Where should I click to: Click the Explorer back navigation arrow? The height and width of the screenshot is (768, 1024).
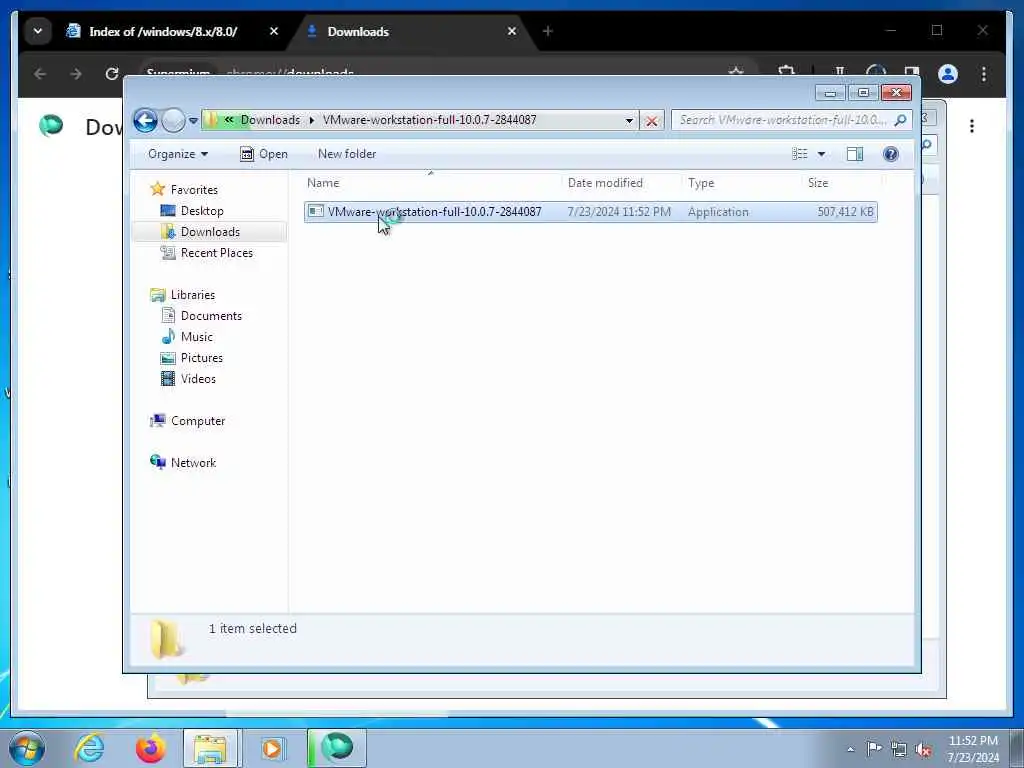coord(145,121)
